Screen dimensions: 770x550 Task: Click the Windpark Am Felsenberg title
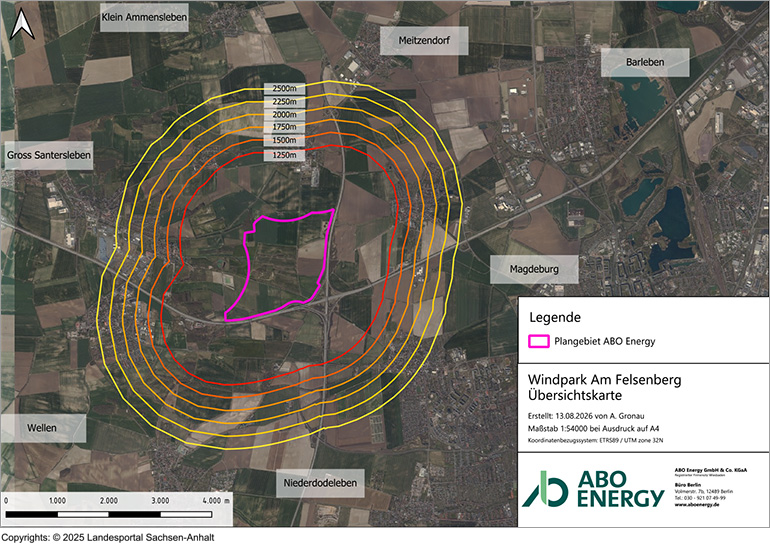tap(605, 380)
